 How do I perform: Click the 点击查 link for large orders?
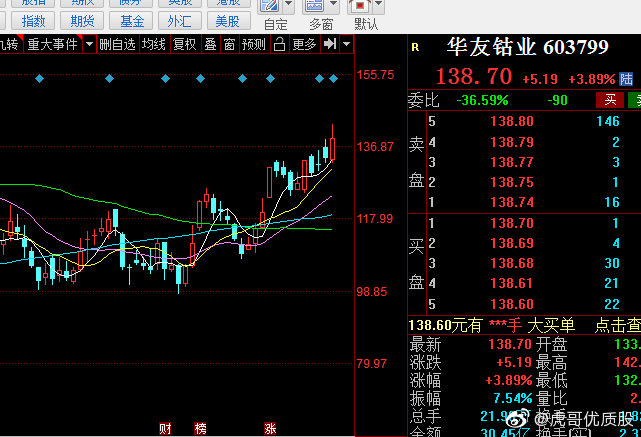(617, 325)
